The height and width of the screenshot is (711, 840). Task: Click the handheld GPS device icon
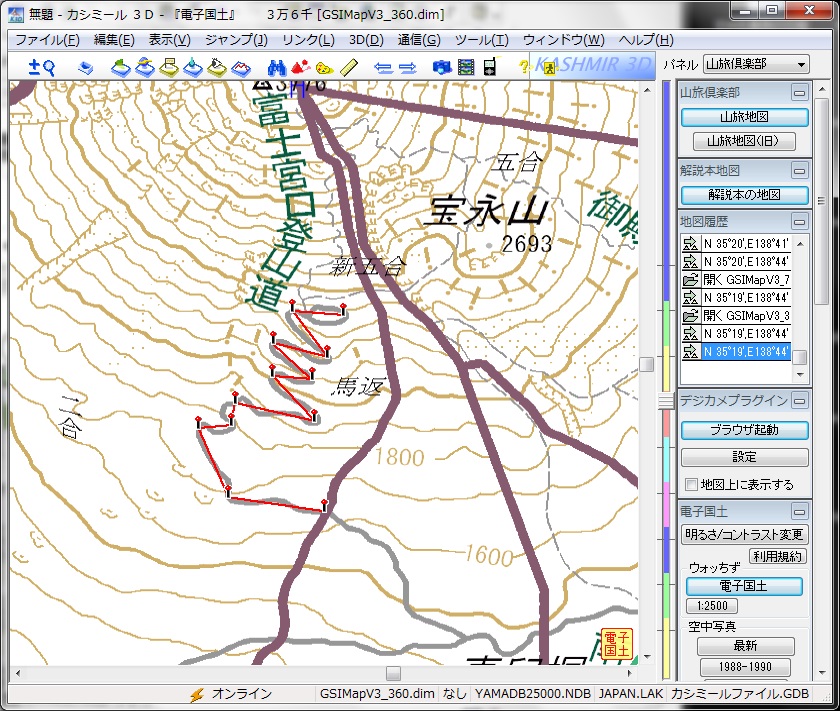pos(490,67)
